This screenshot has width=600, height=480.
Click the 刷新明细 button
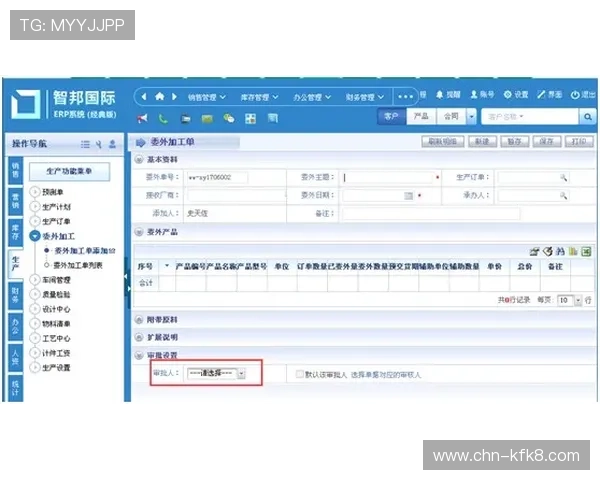pyautogui.click(x=442, y=142)
